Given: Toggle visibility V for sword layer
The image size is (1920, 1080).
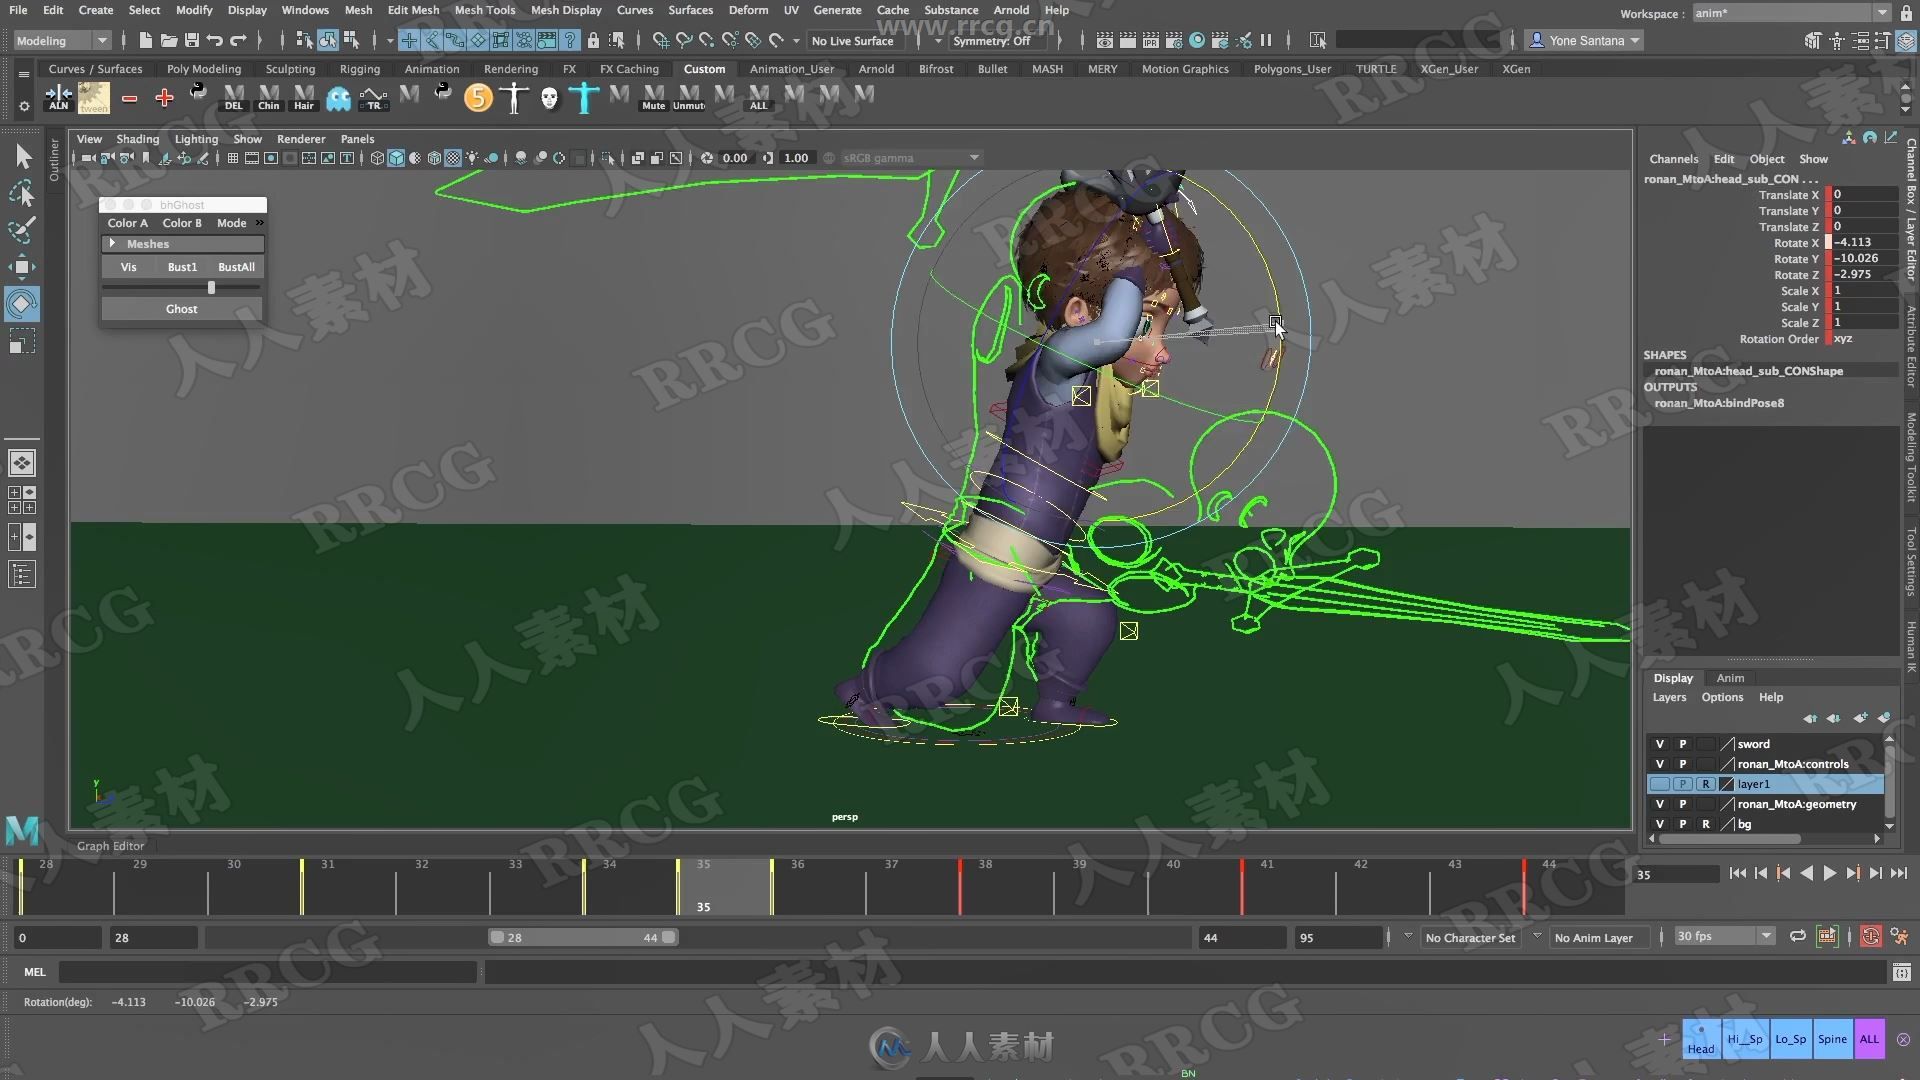Looking at the screenshot, I should tap(1660, 742).
